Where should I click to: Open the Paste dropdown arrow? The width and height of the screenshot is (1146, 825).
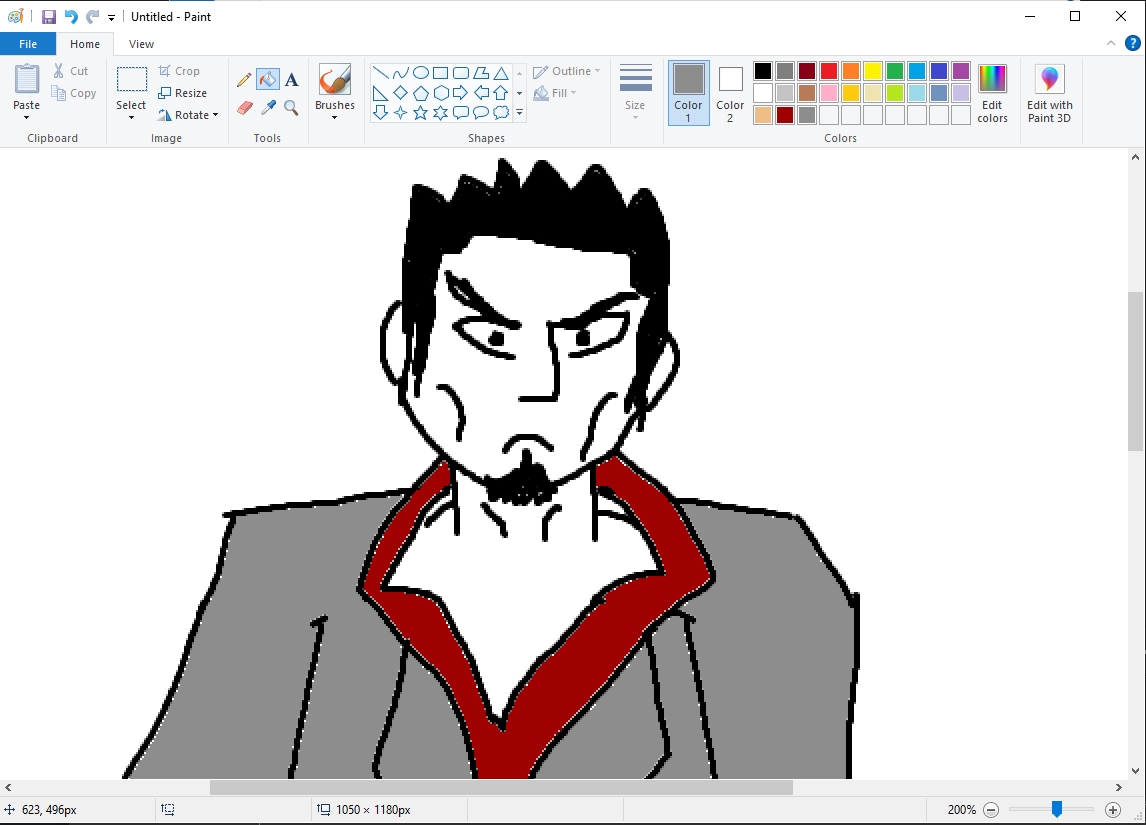pyautogui.click(x=26, y=118)
